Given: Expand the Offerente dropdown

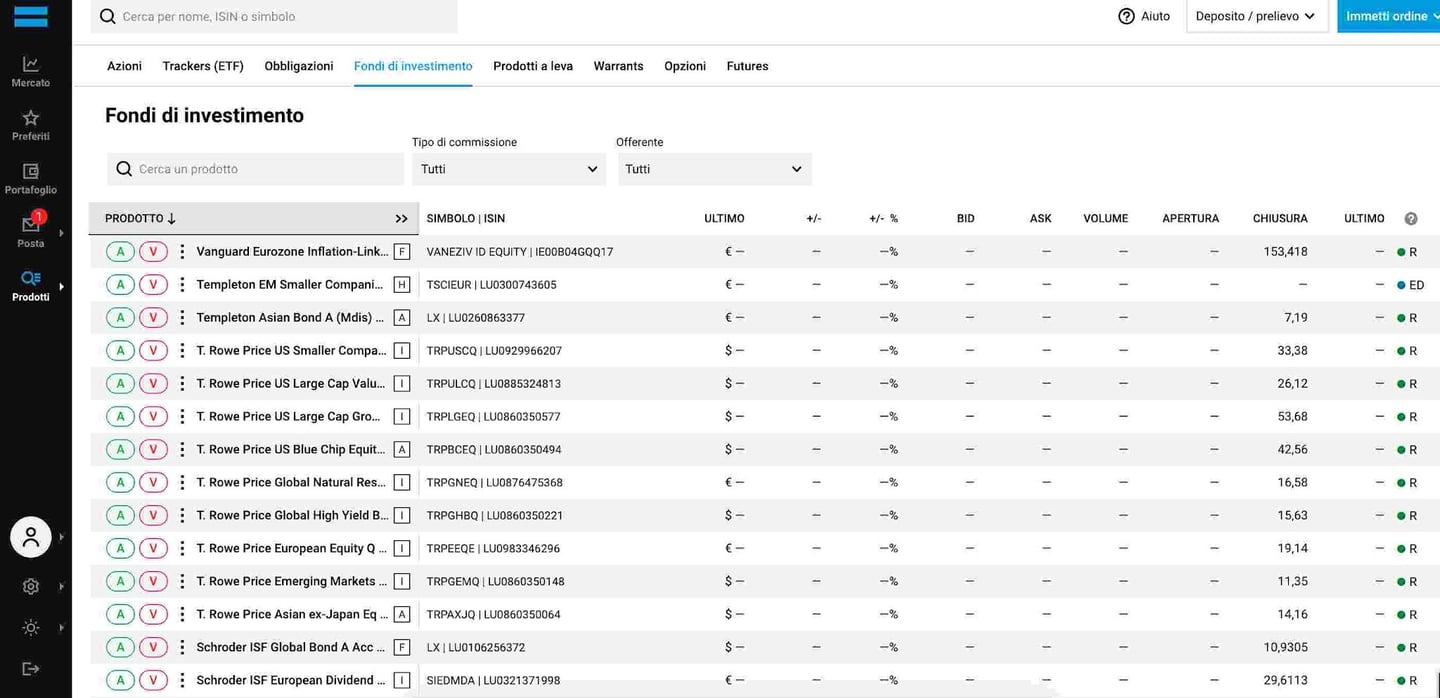Looking at the screenshot, I should pos(714,169).
